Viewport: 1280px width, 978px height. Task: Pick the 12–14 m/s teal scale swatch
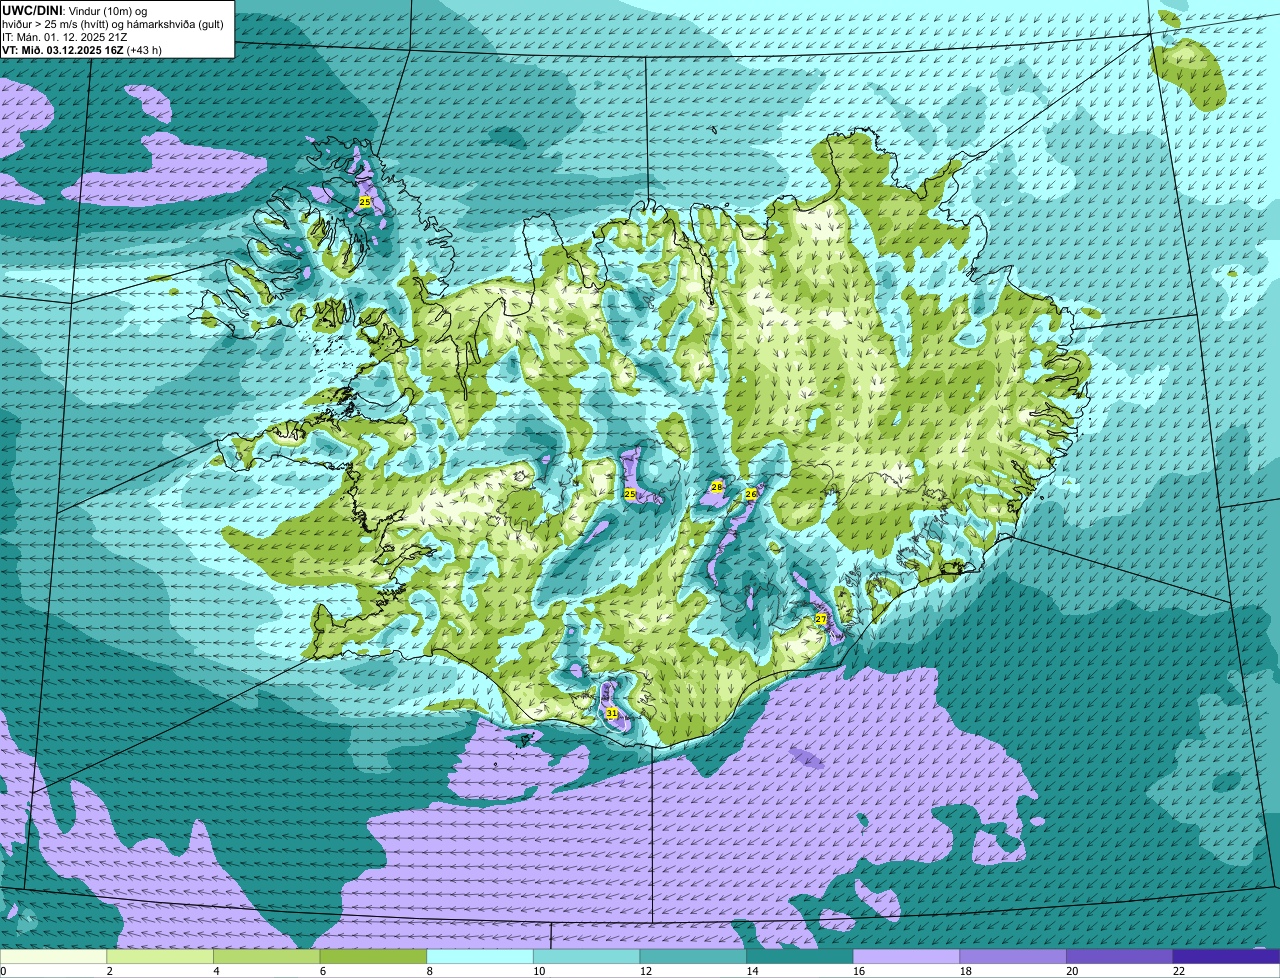point(693,956)
